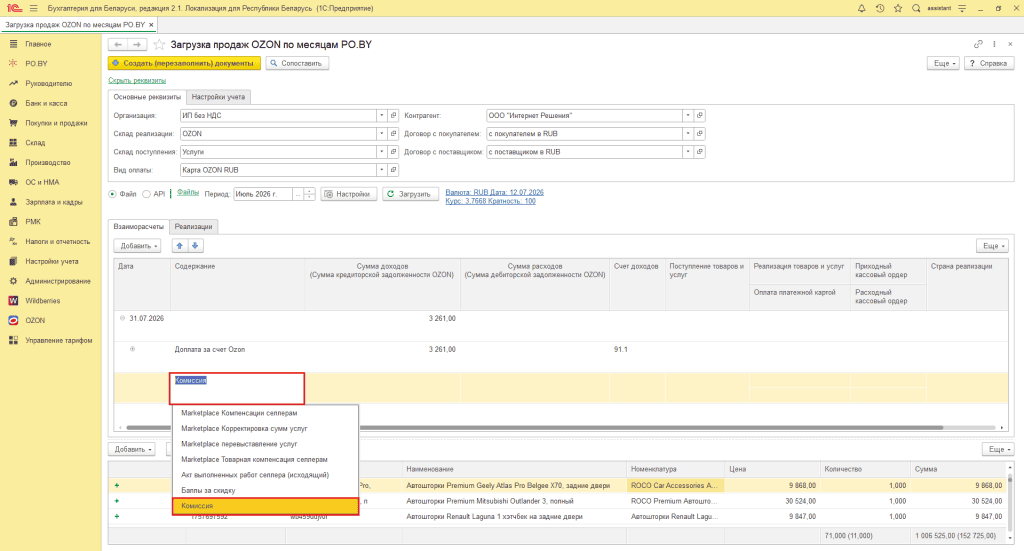Open Руководителю section
Screen dimensions: 1024x551
click(48, 84)
